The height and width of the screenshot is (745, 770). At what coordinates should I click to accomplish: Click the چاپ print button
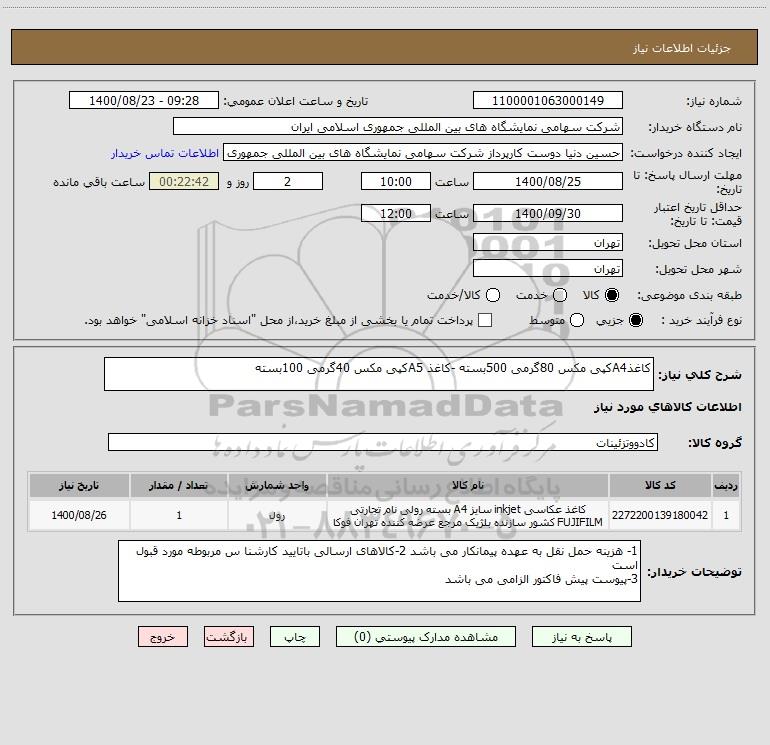tap(295, 637)
